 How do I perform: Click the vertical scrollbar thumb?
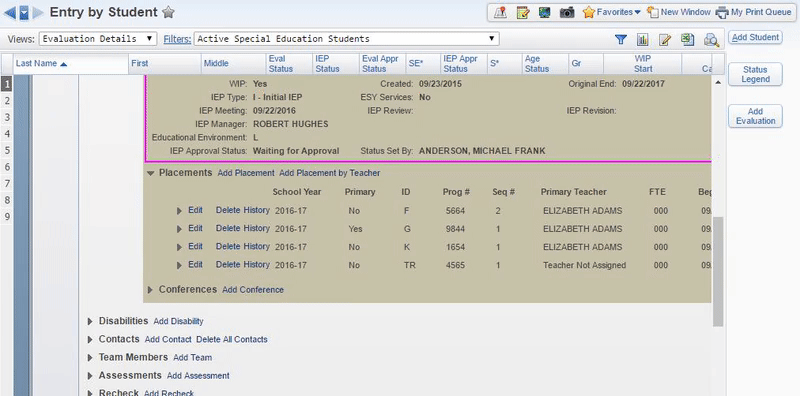coord(718,271)
